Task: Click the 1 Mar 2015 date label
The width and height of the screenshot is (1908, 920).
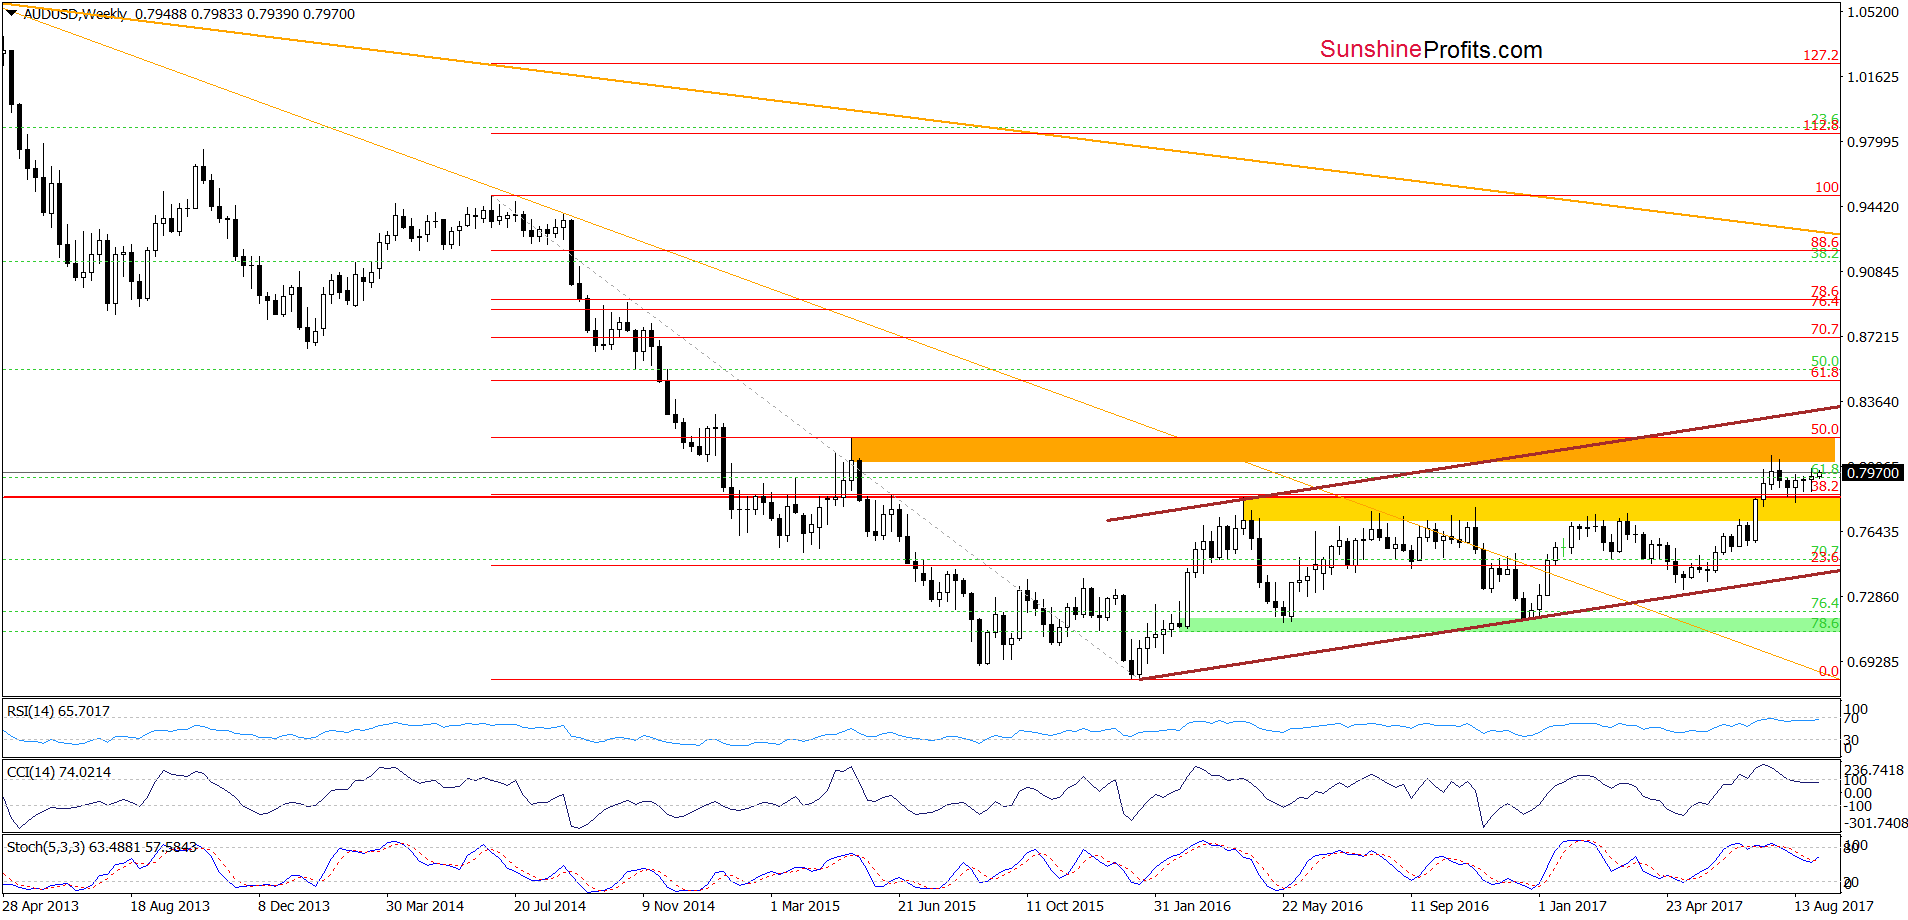Action: tap(805, 906)
